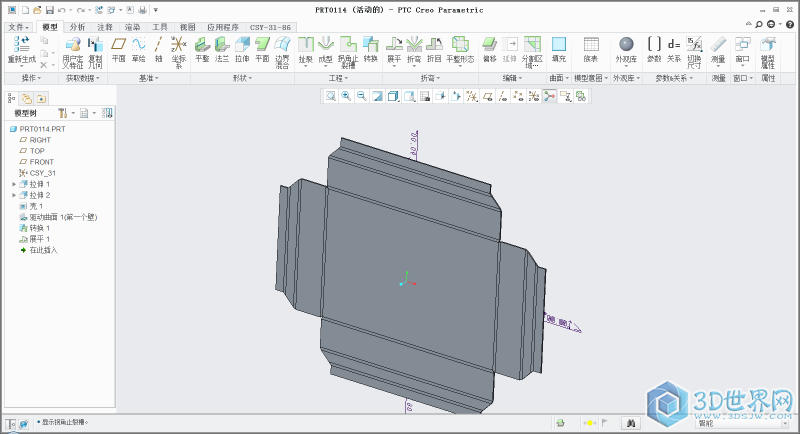The image size is (800, 434).
Task: Open the 操作 group dropdown
Action: pyautogui.click(x=31, y=78)
